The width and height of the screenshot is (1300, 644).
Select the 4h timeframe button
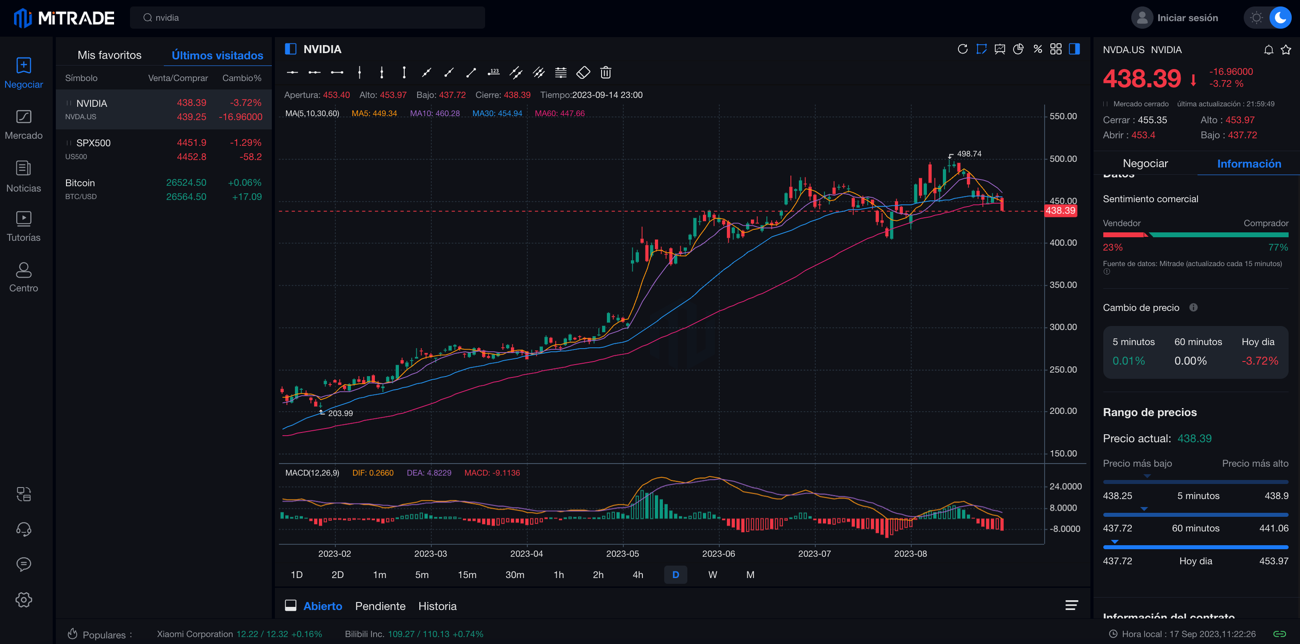point(638,575)
